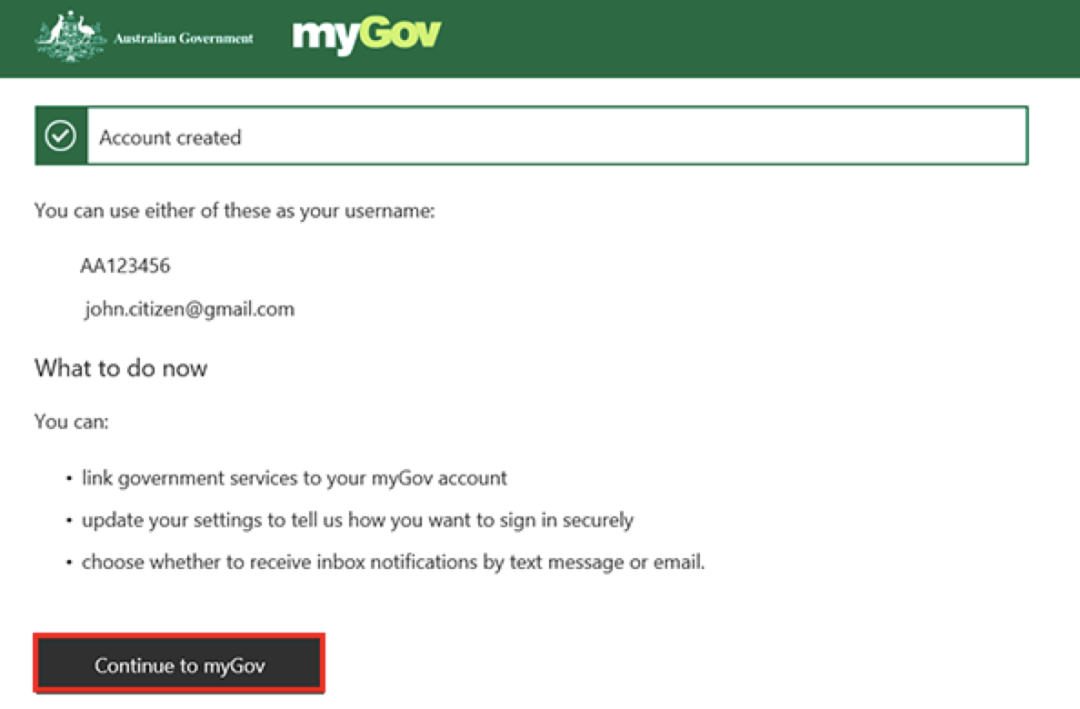This screenshot has height=709, width=1080.
Task: Click the myGov logo in header
Action: [366, 35]
